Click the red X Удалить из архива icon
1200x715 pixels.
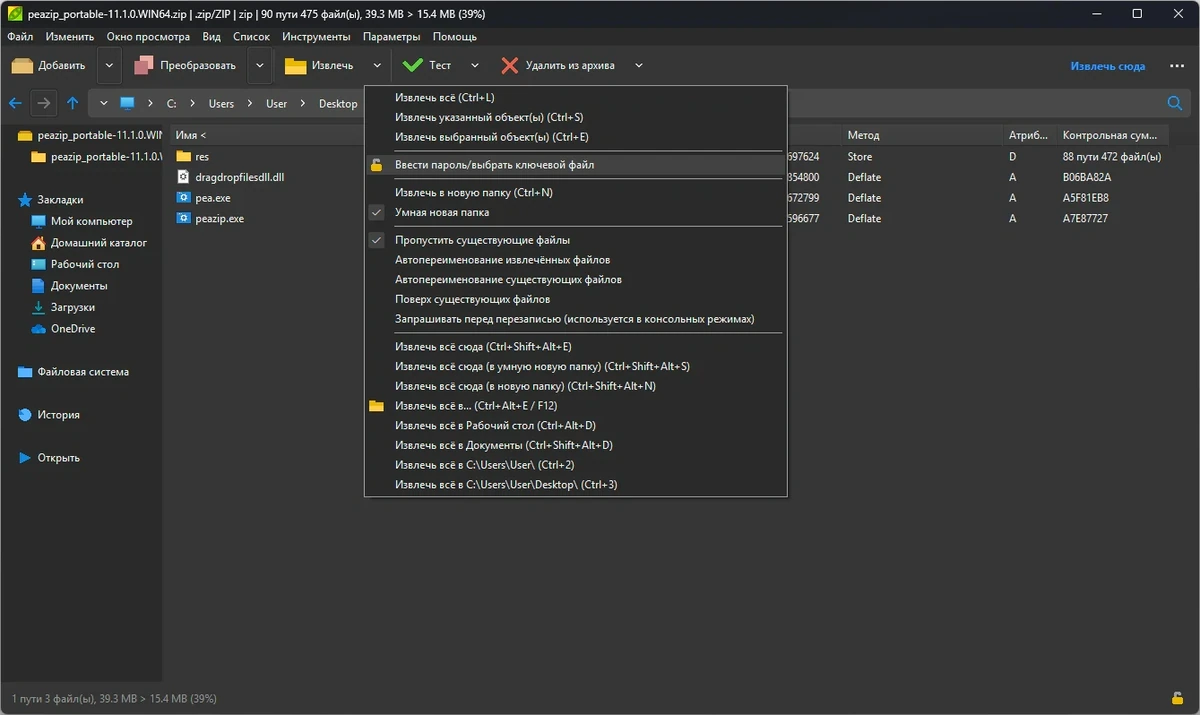pos(509,66)
